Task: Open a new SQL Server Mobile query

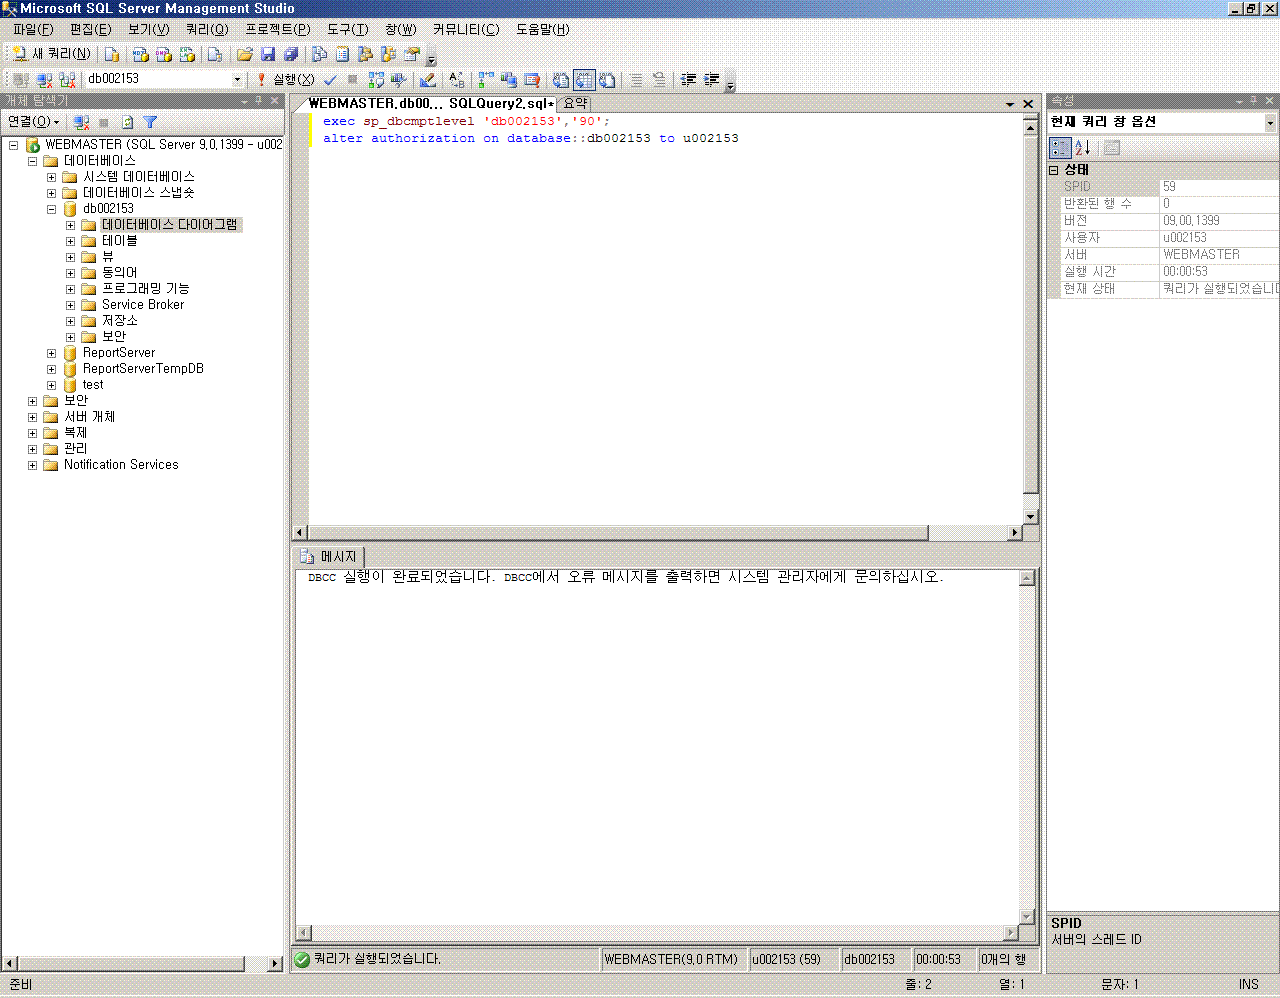Action: tap(214, 54)
